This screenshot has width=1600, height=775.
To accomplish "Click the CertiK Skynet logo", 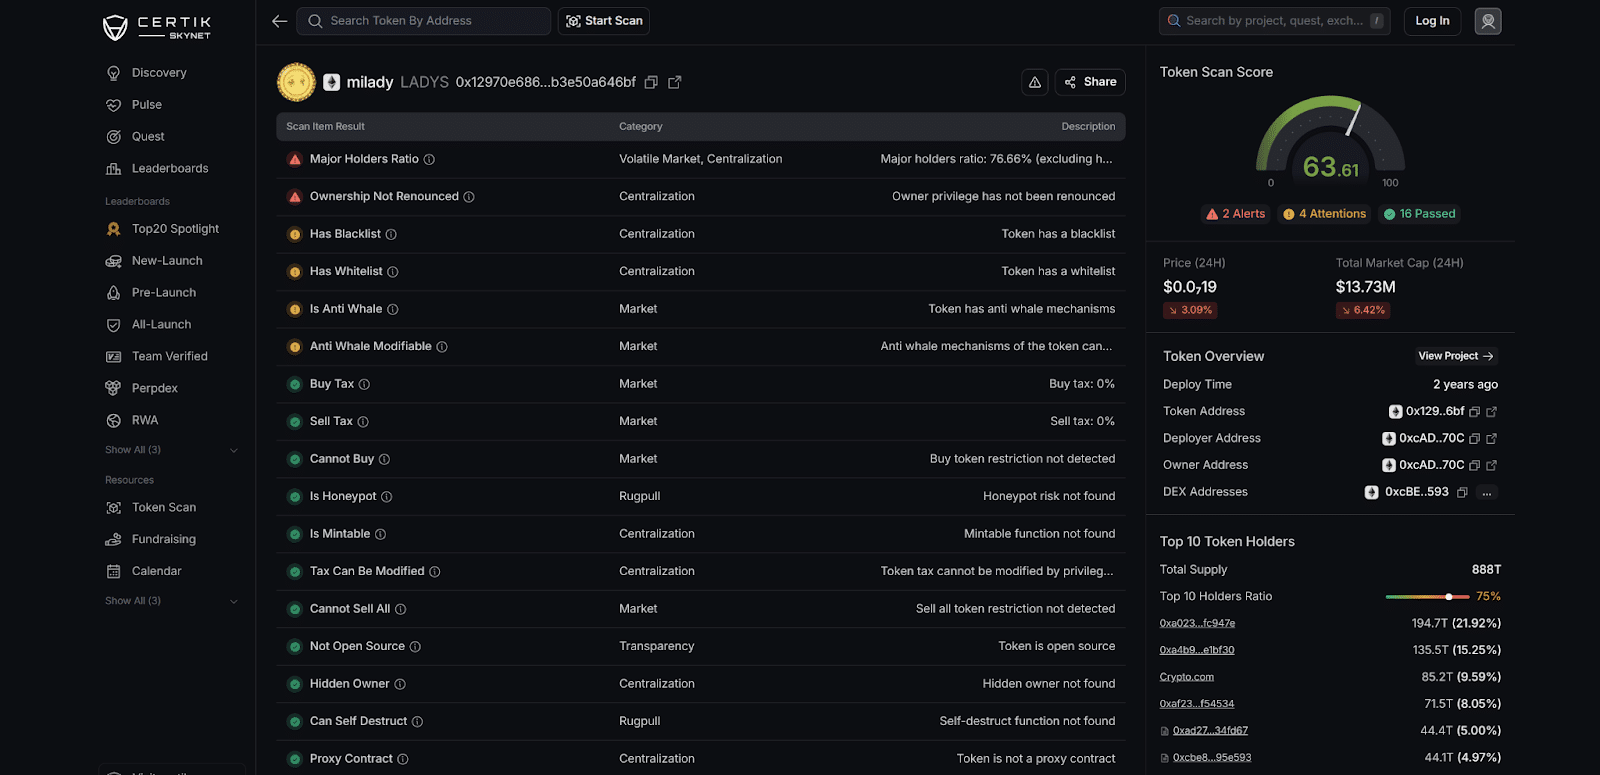I will (157, 27).
